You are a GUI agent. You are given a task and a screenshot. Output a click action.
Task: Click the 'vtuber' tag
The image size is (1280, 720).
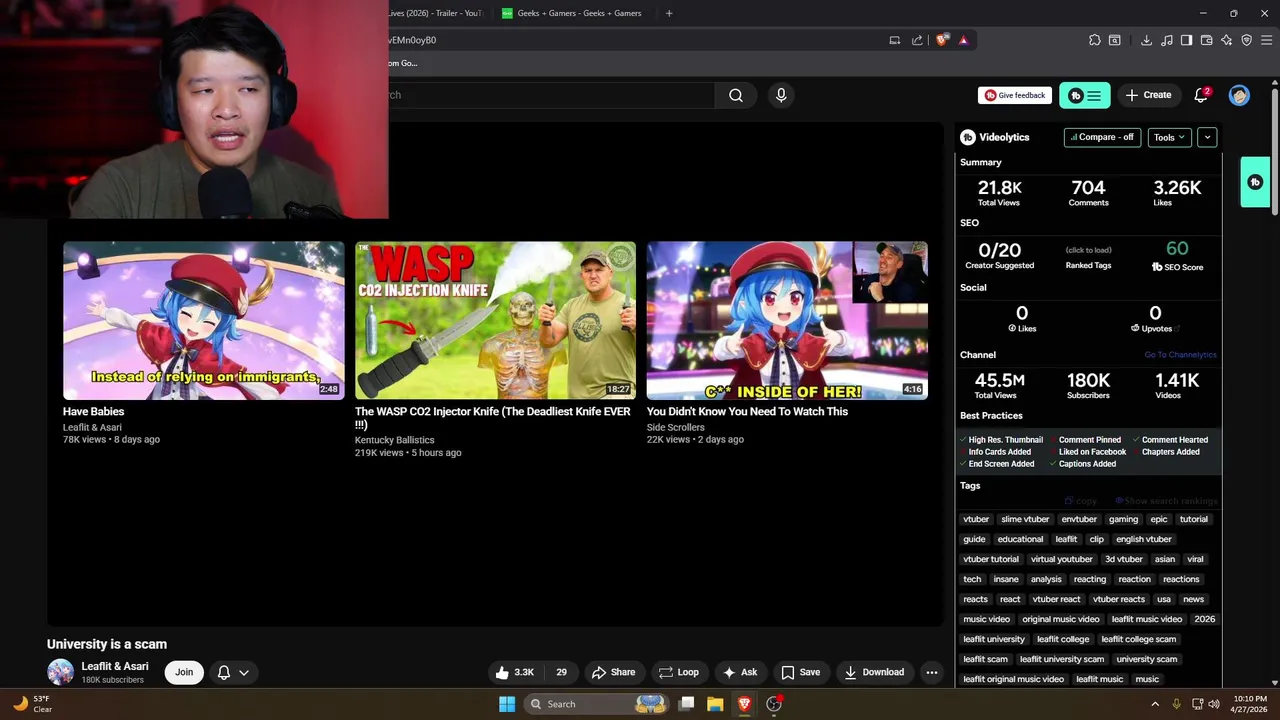[976, 519]
